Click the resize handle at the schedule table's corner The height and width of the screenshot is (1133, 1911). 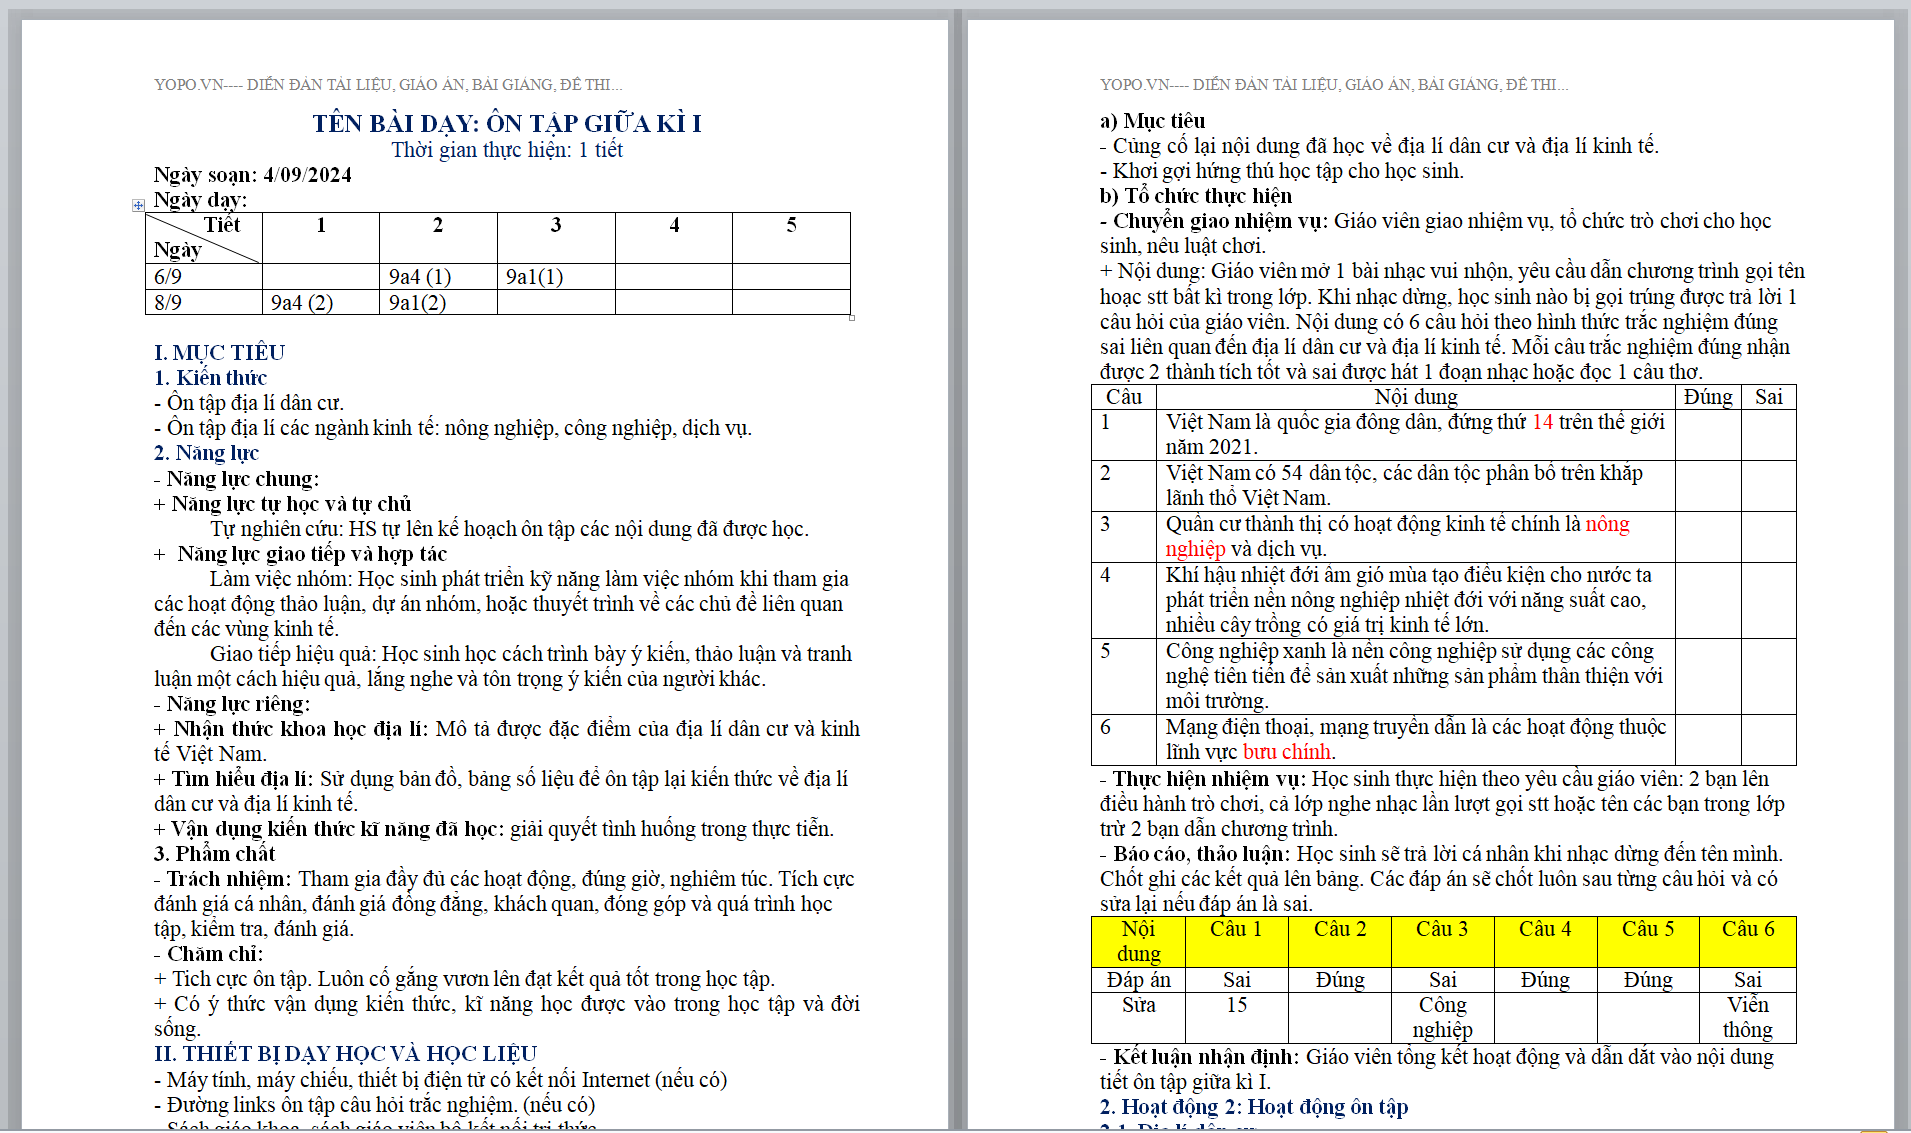pyautogui.click(x=852, y=318)
